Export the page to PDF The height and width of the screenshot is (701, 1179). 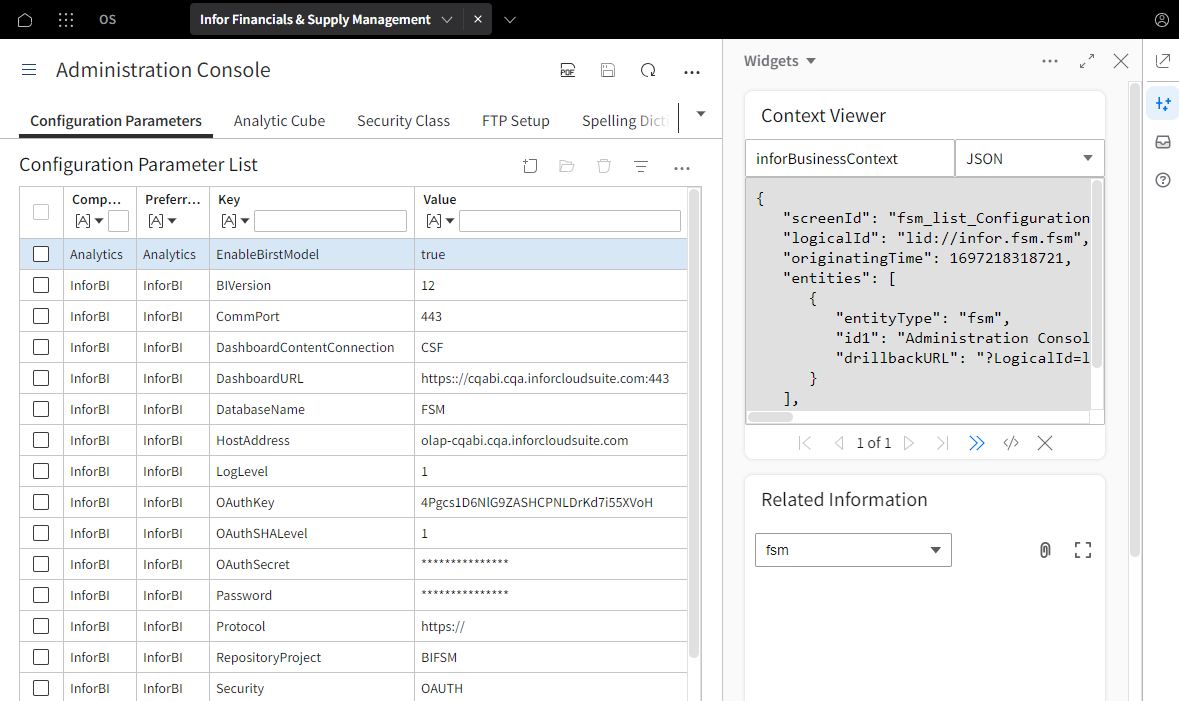pyautogui.click(x=567, y=71)
